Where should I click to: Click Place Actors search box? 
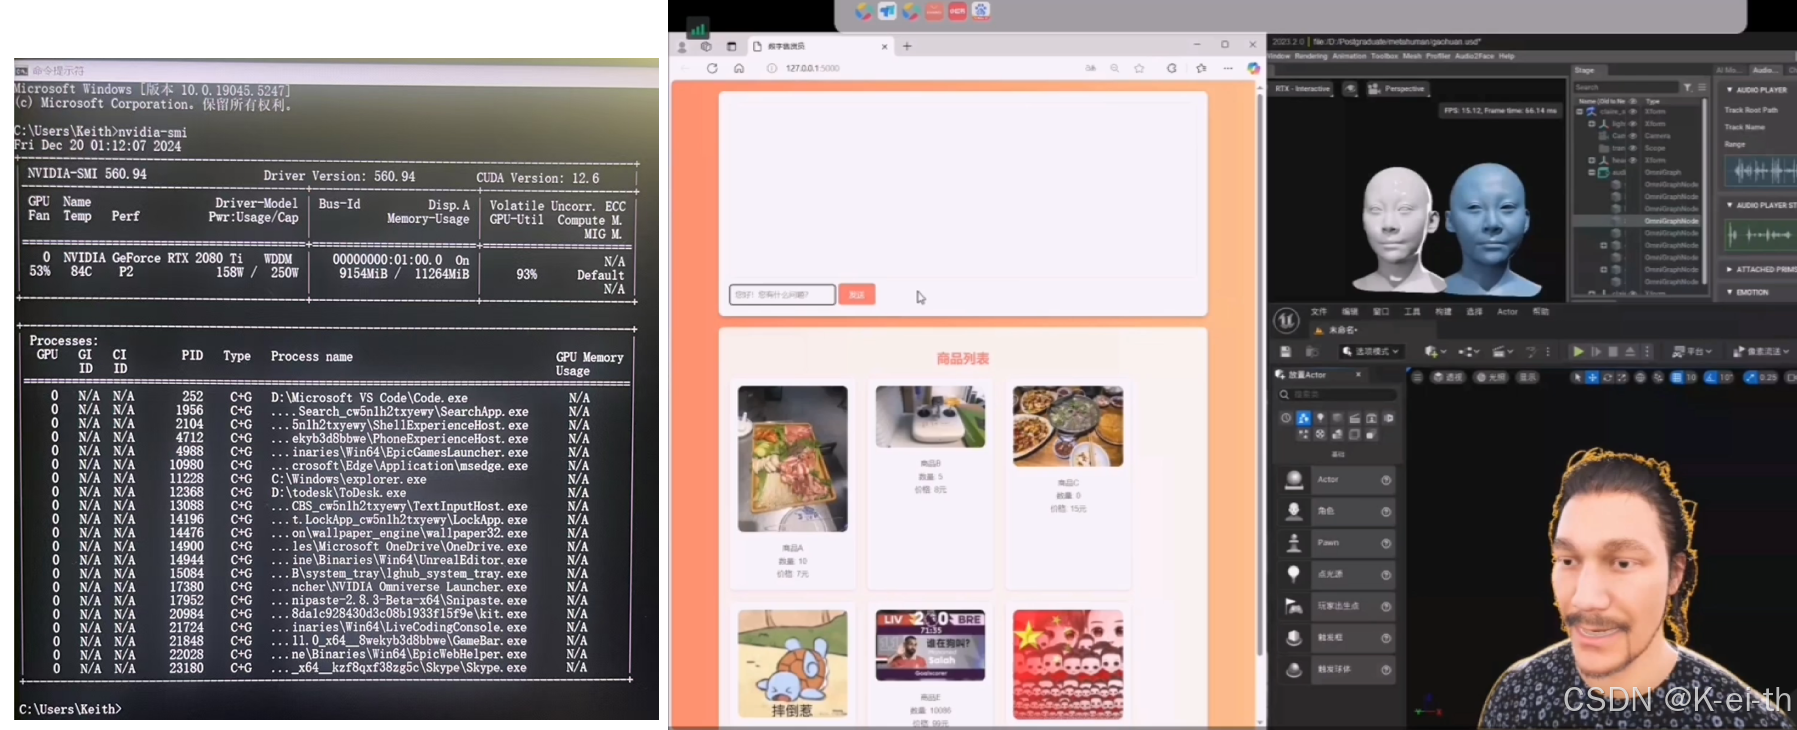(x=1338, y=395)
